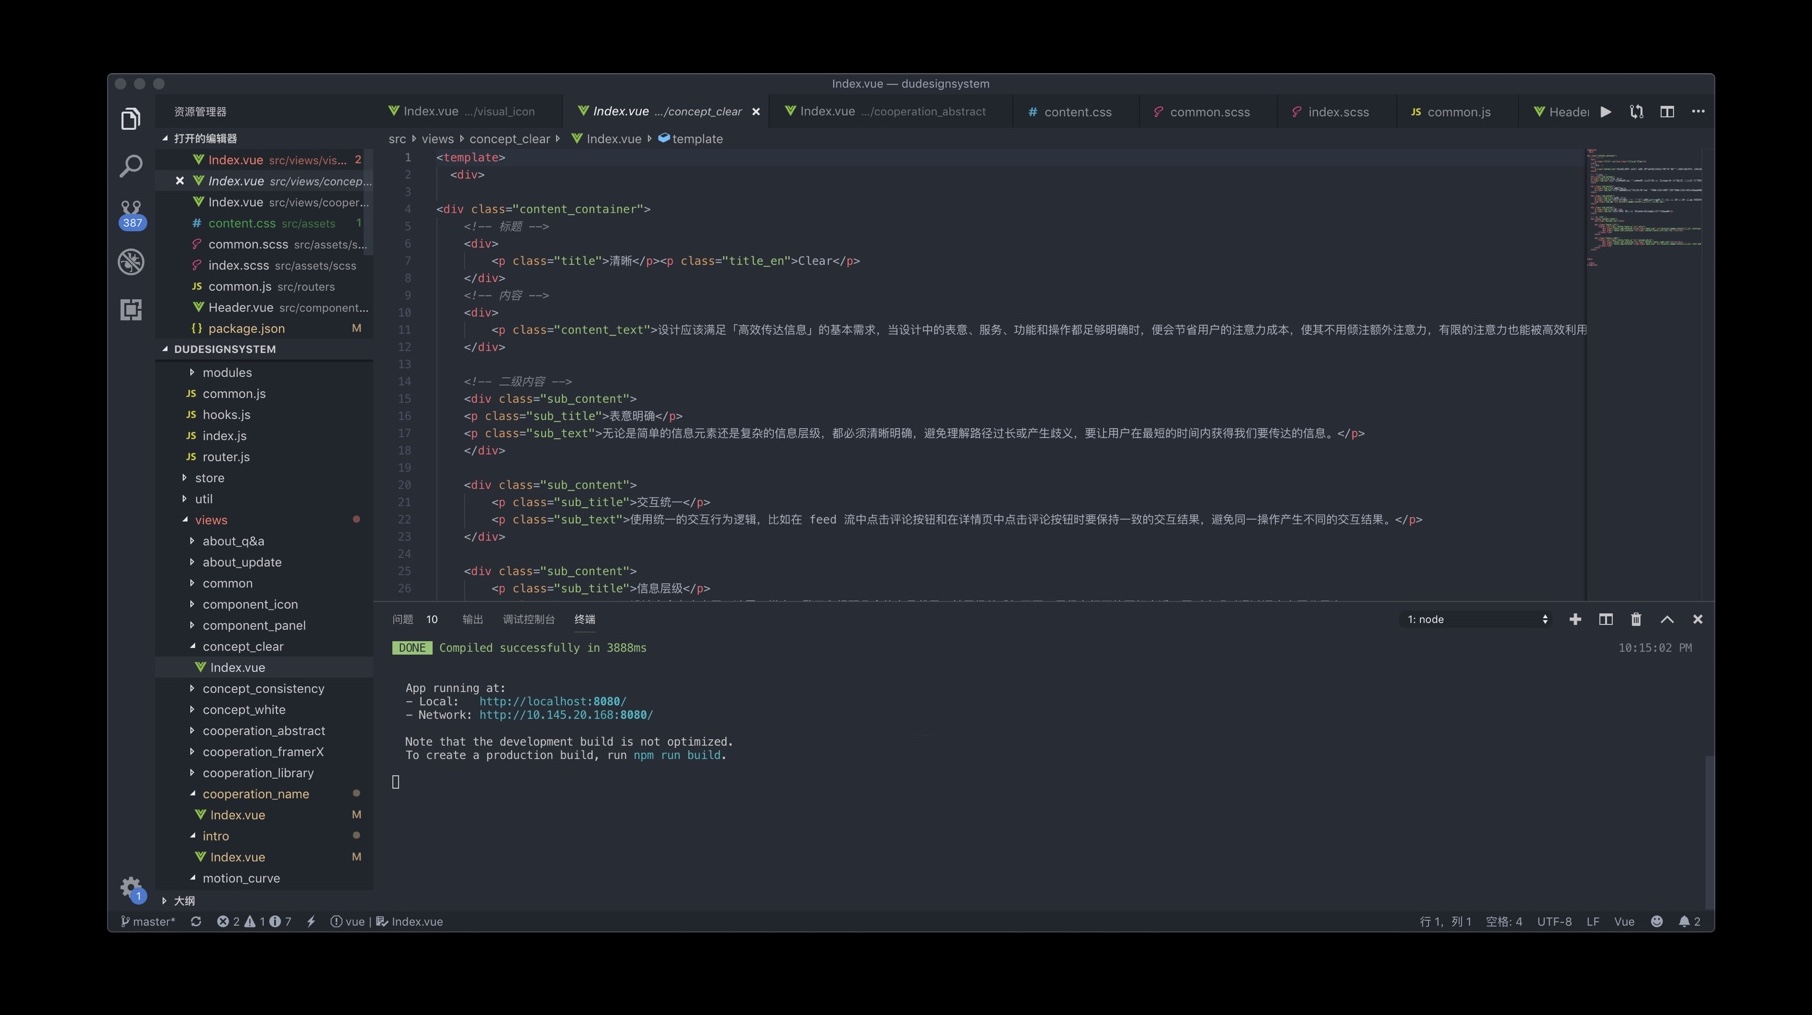Expand the concept_consistency folder
The image size is (1812, 1015).
[263, 689]
